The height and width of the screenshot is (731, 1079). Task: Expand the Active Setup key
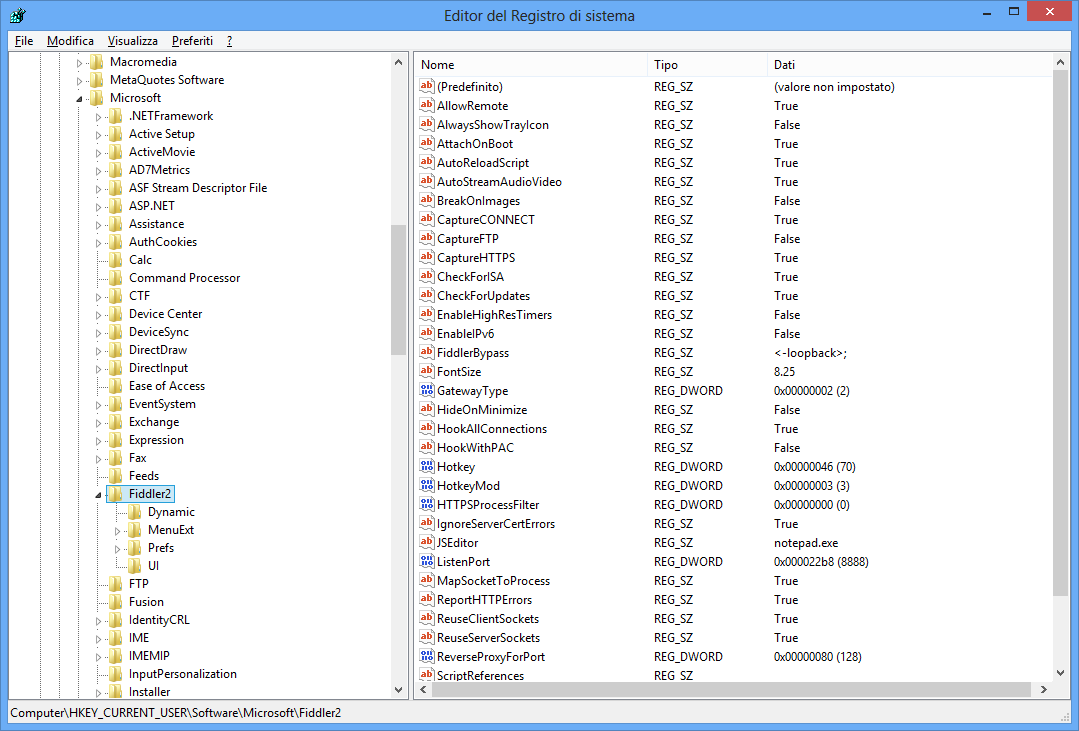coord(98,135)
